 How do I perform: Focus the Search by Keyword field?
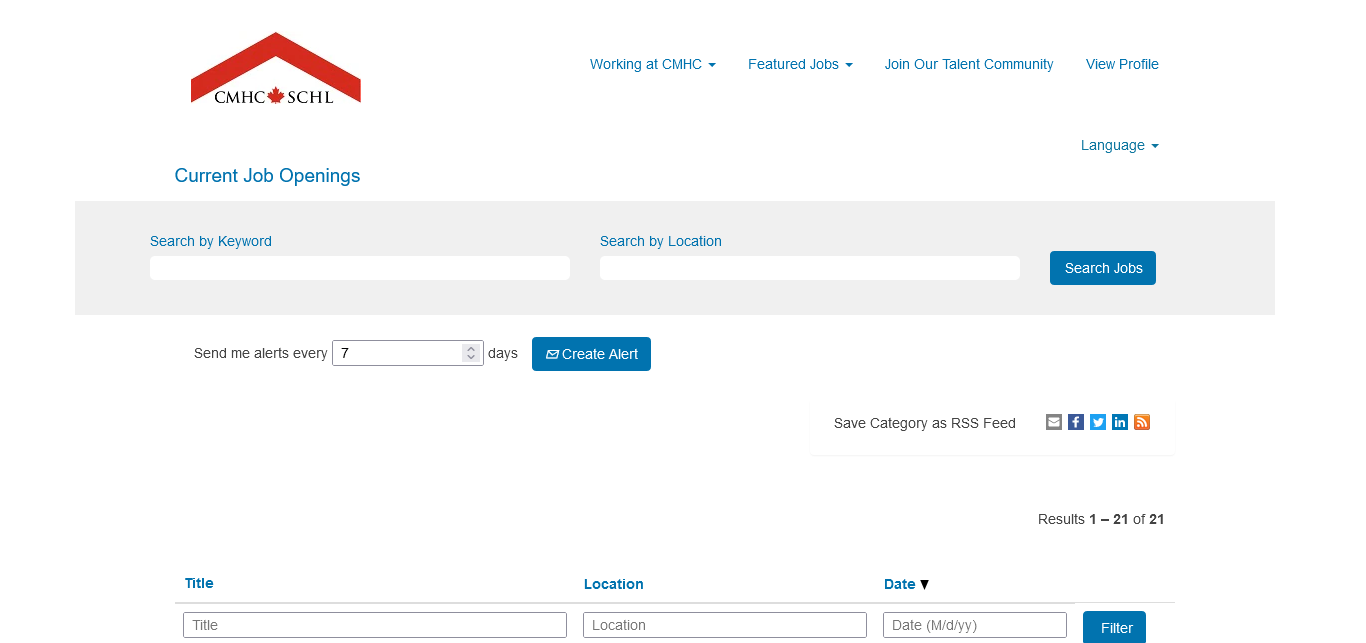point(360,268)
